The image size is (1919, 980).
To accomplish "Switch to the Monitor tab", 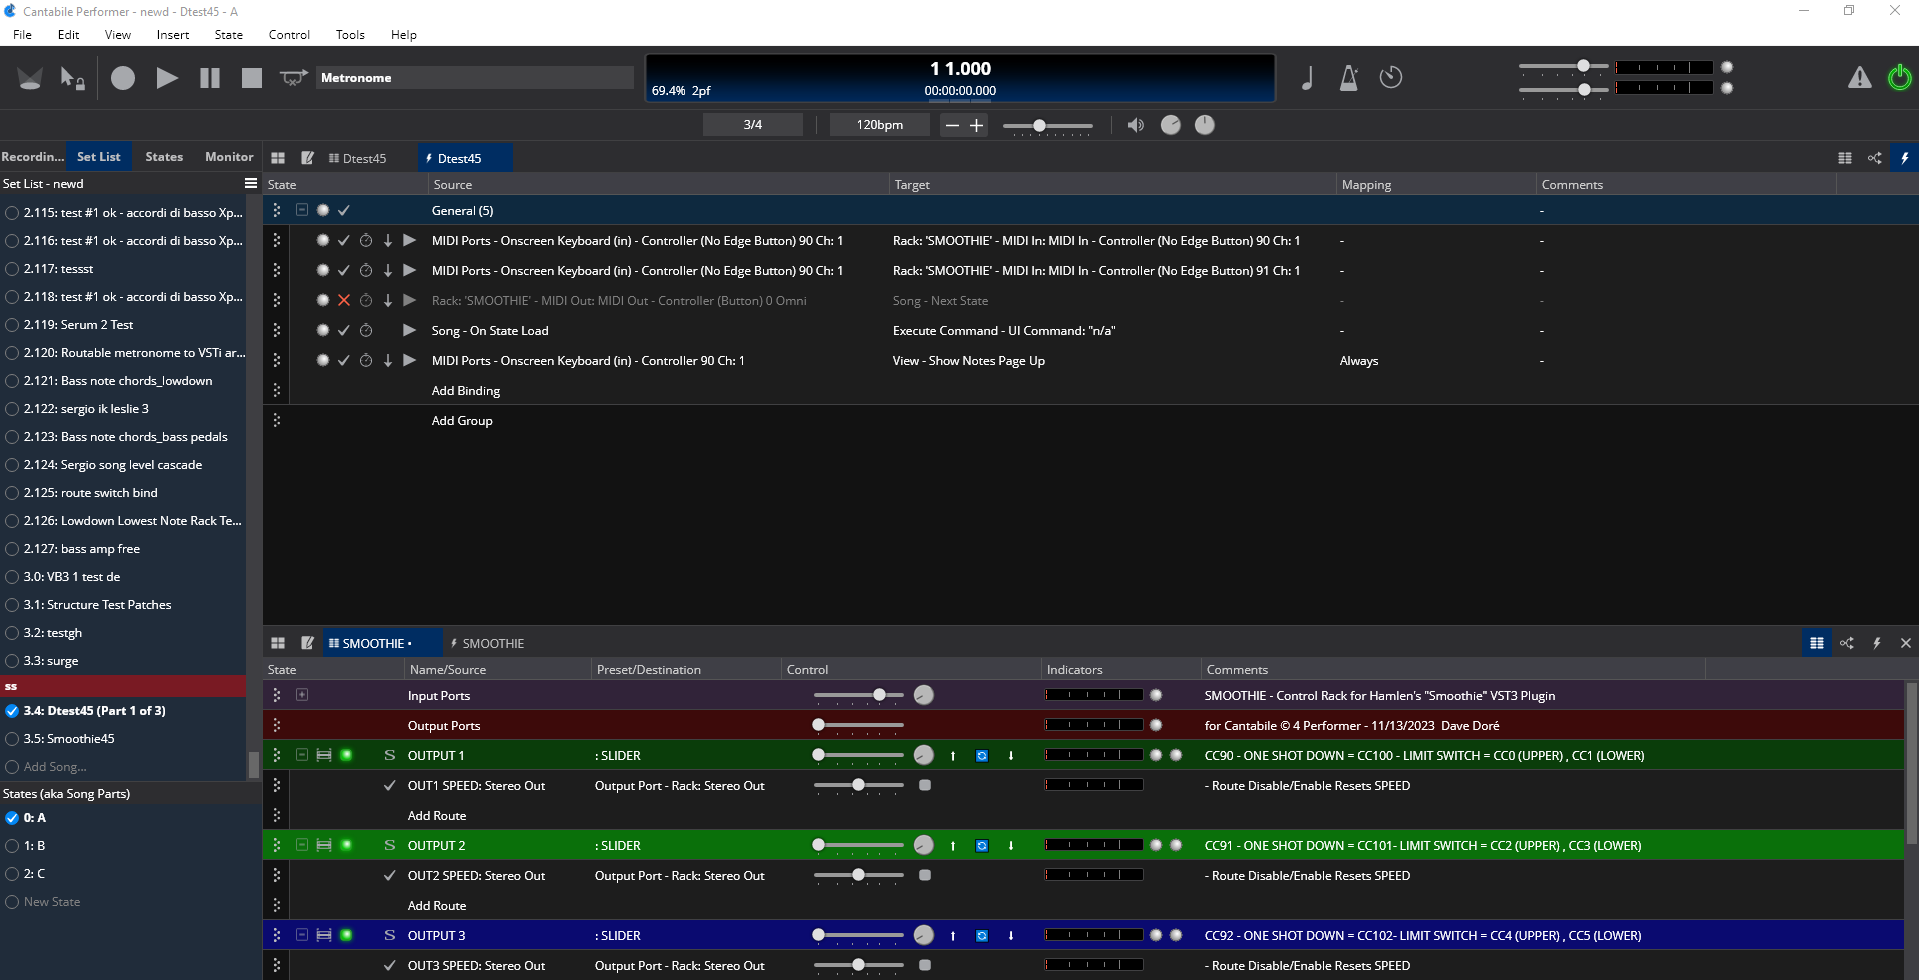I will (x=229, y=157).
